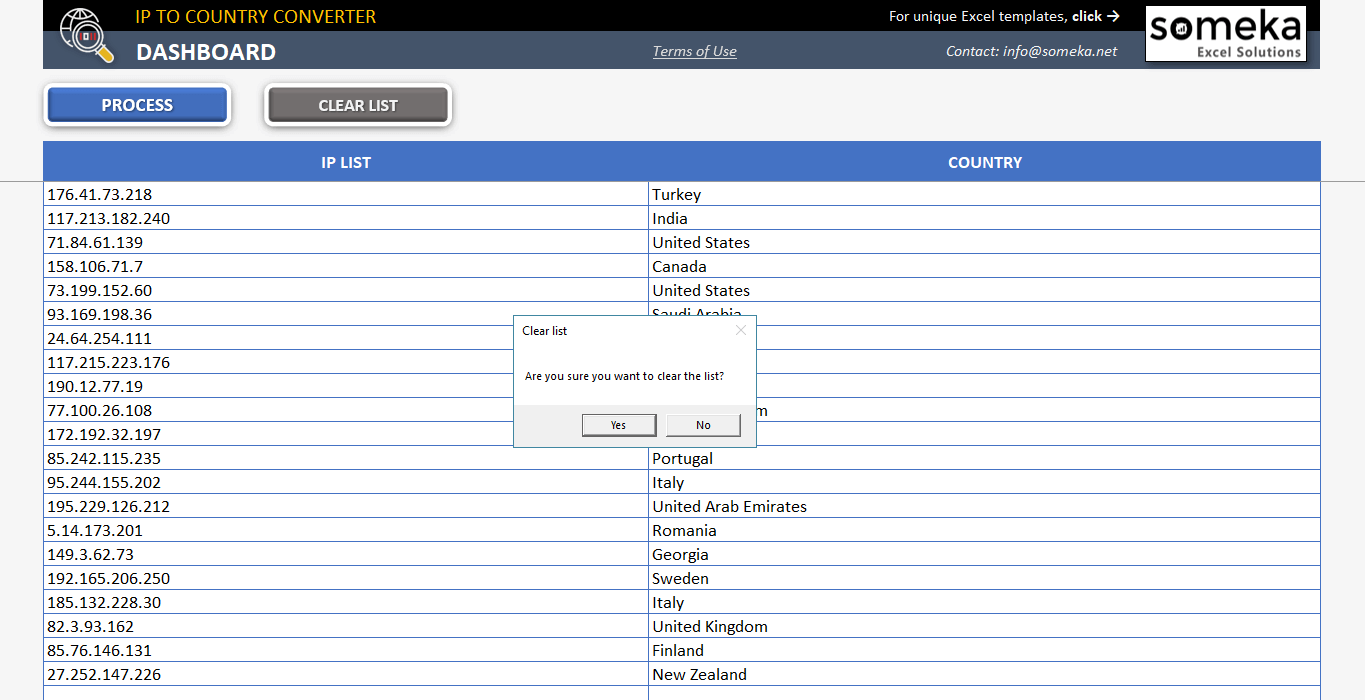
Task: Click the Clear list dialog title bar
Action: click(x=600, y=331)
